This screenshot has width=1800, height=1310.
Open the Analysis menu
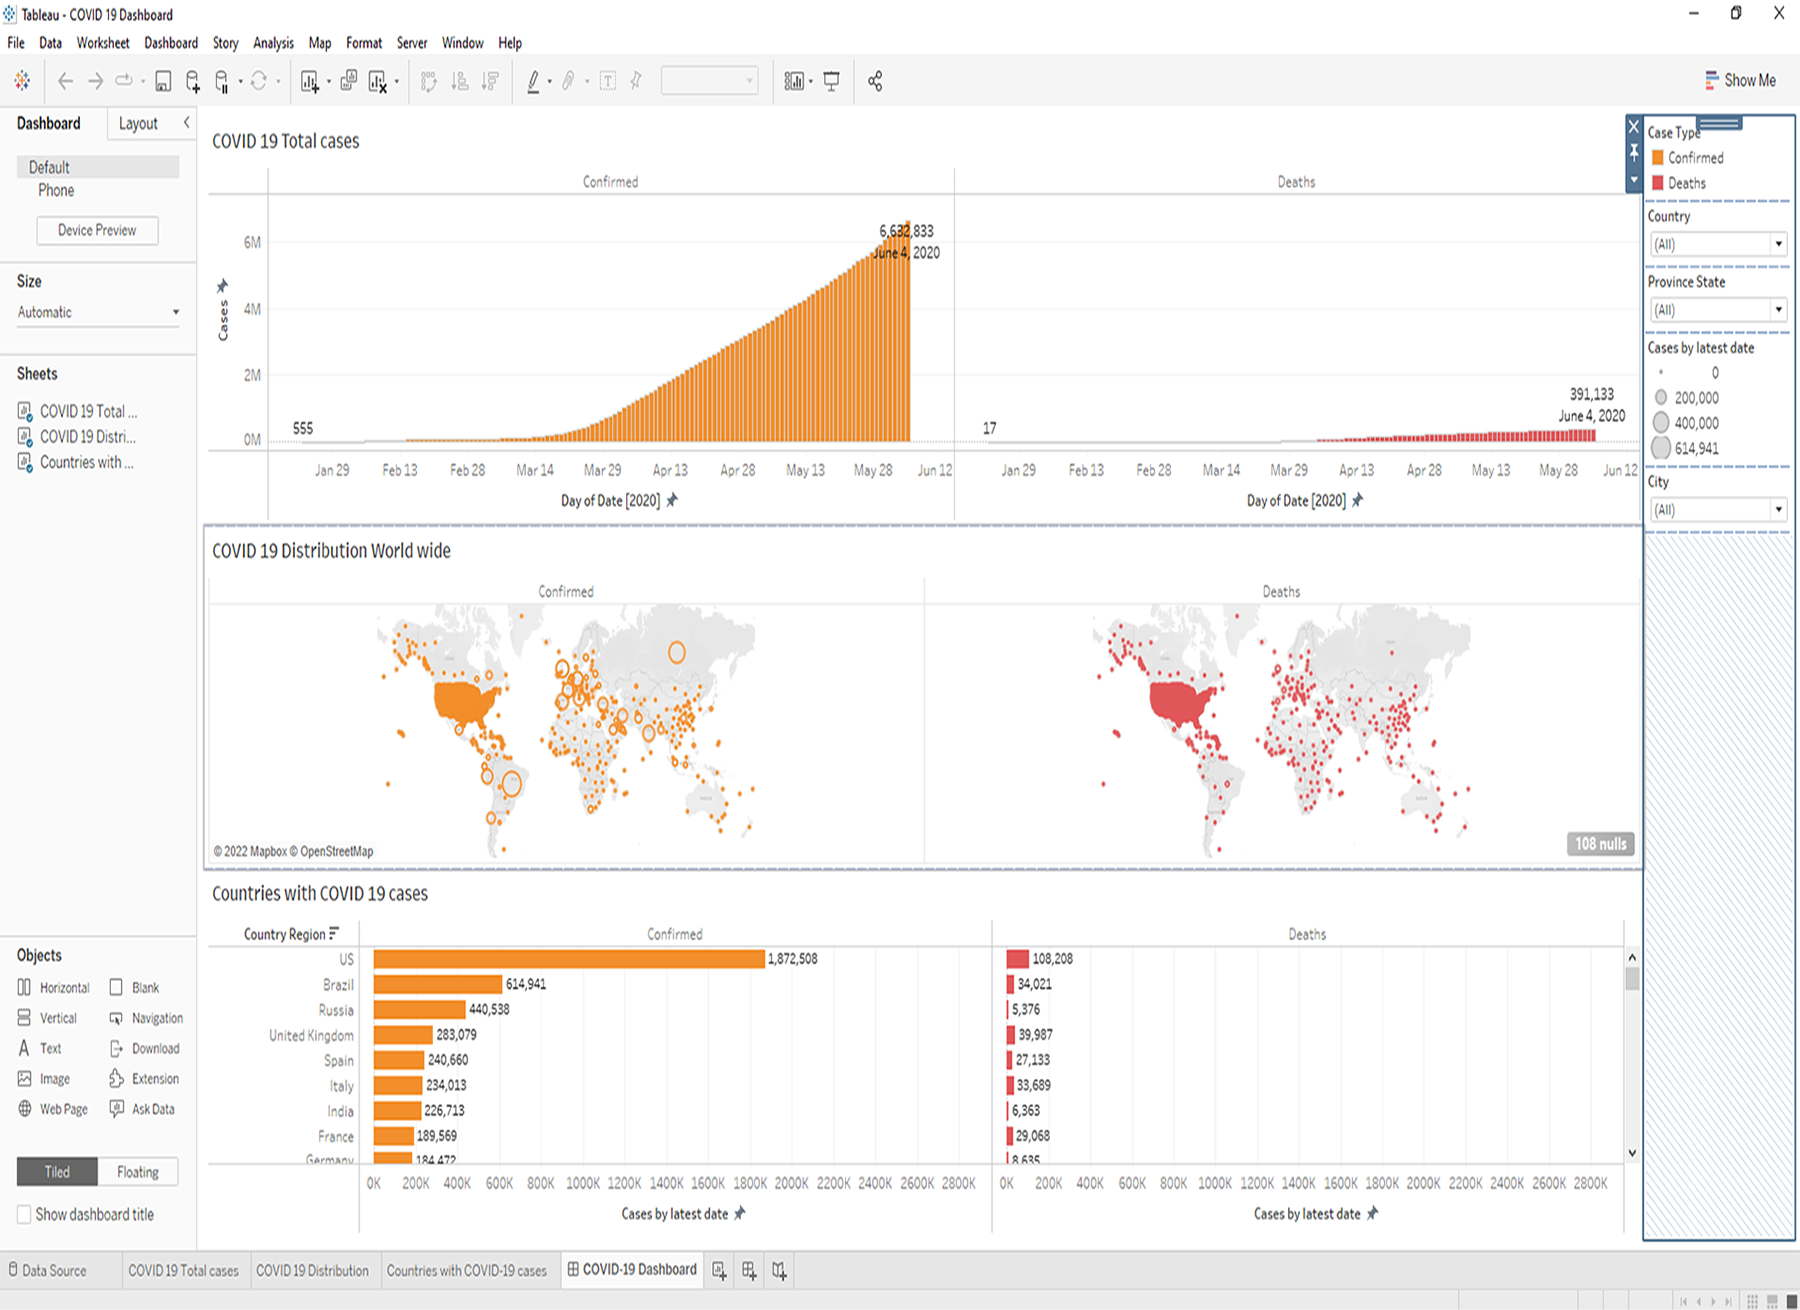273,43
